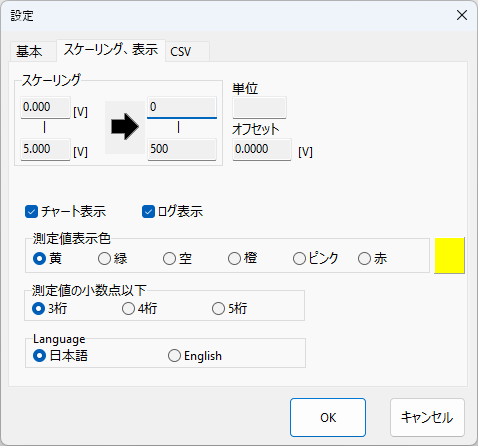Click the 0.000 [V] scaling input field
Image resolution: width=478 pixels, height=446 pixels.
point(45,107)
